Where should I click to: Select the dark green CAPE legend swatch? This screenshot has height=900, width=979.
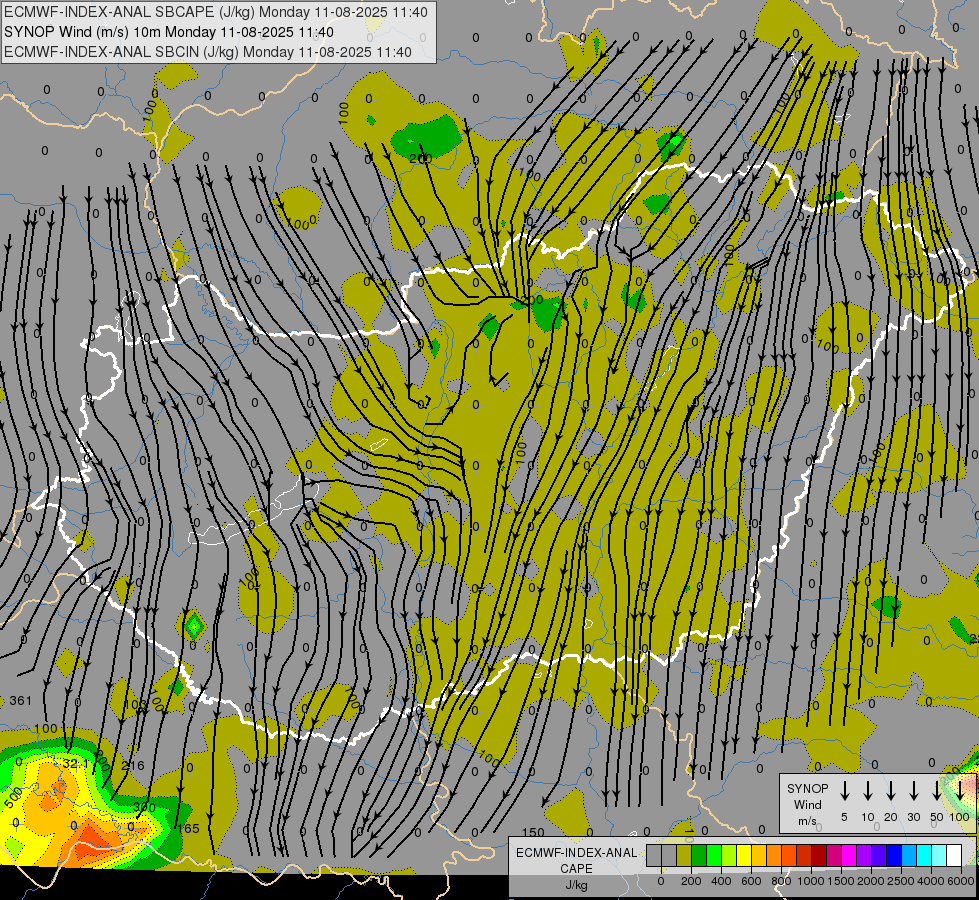coord(699,855)
